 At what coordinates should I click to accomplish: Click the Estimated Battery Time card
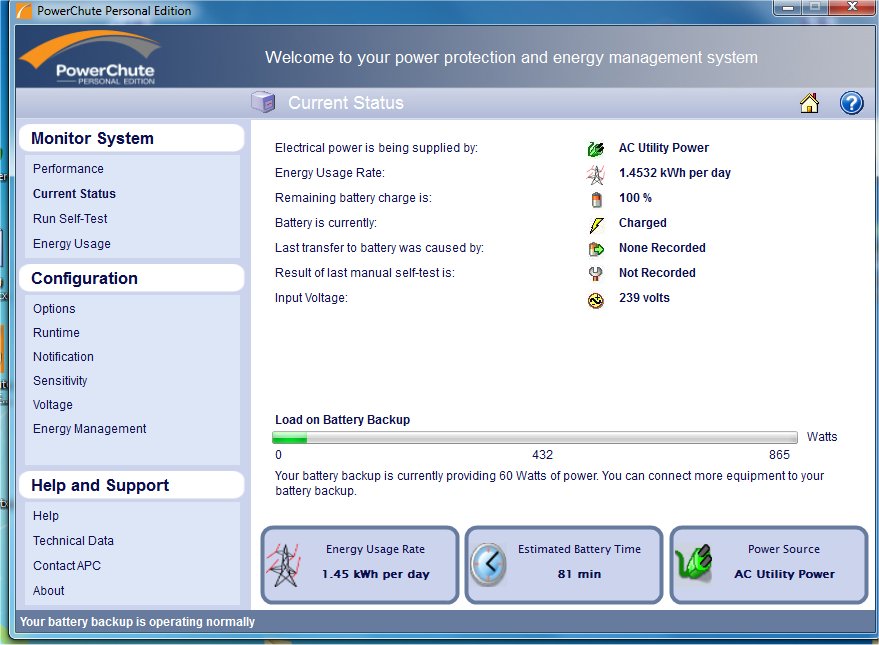pyautogui.click(x=564, y=565)
